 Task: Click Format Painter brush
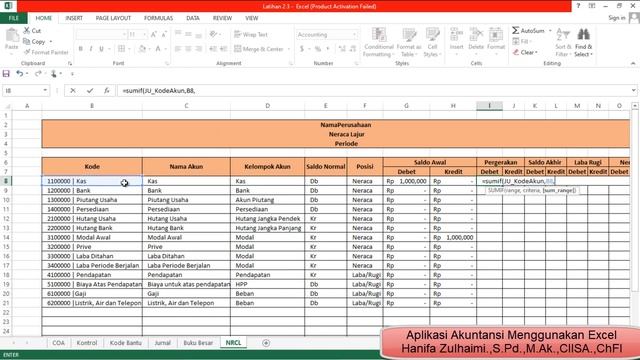tap(46, 52)
